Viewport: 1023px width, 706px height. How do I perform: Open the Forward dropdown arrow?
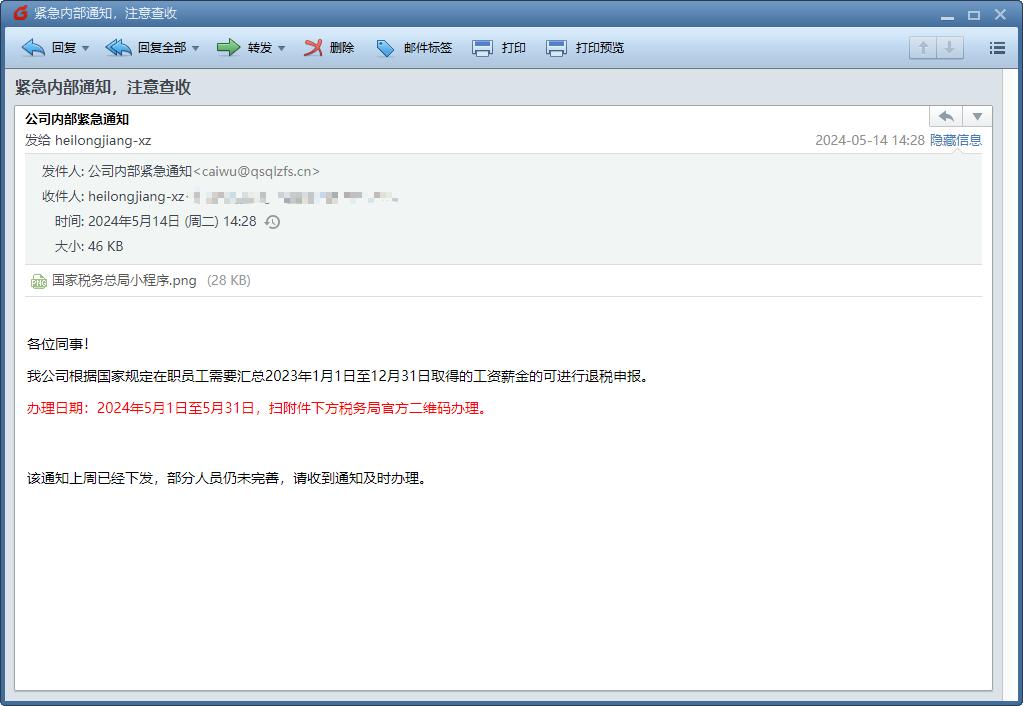tap(280, 47)
